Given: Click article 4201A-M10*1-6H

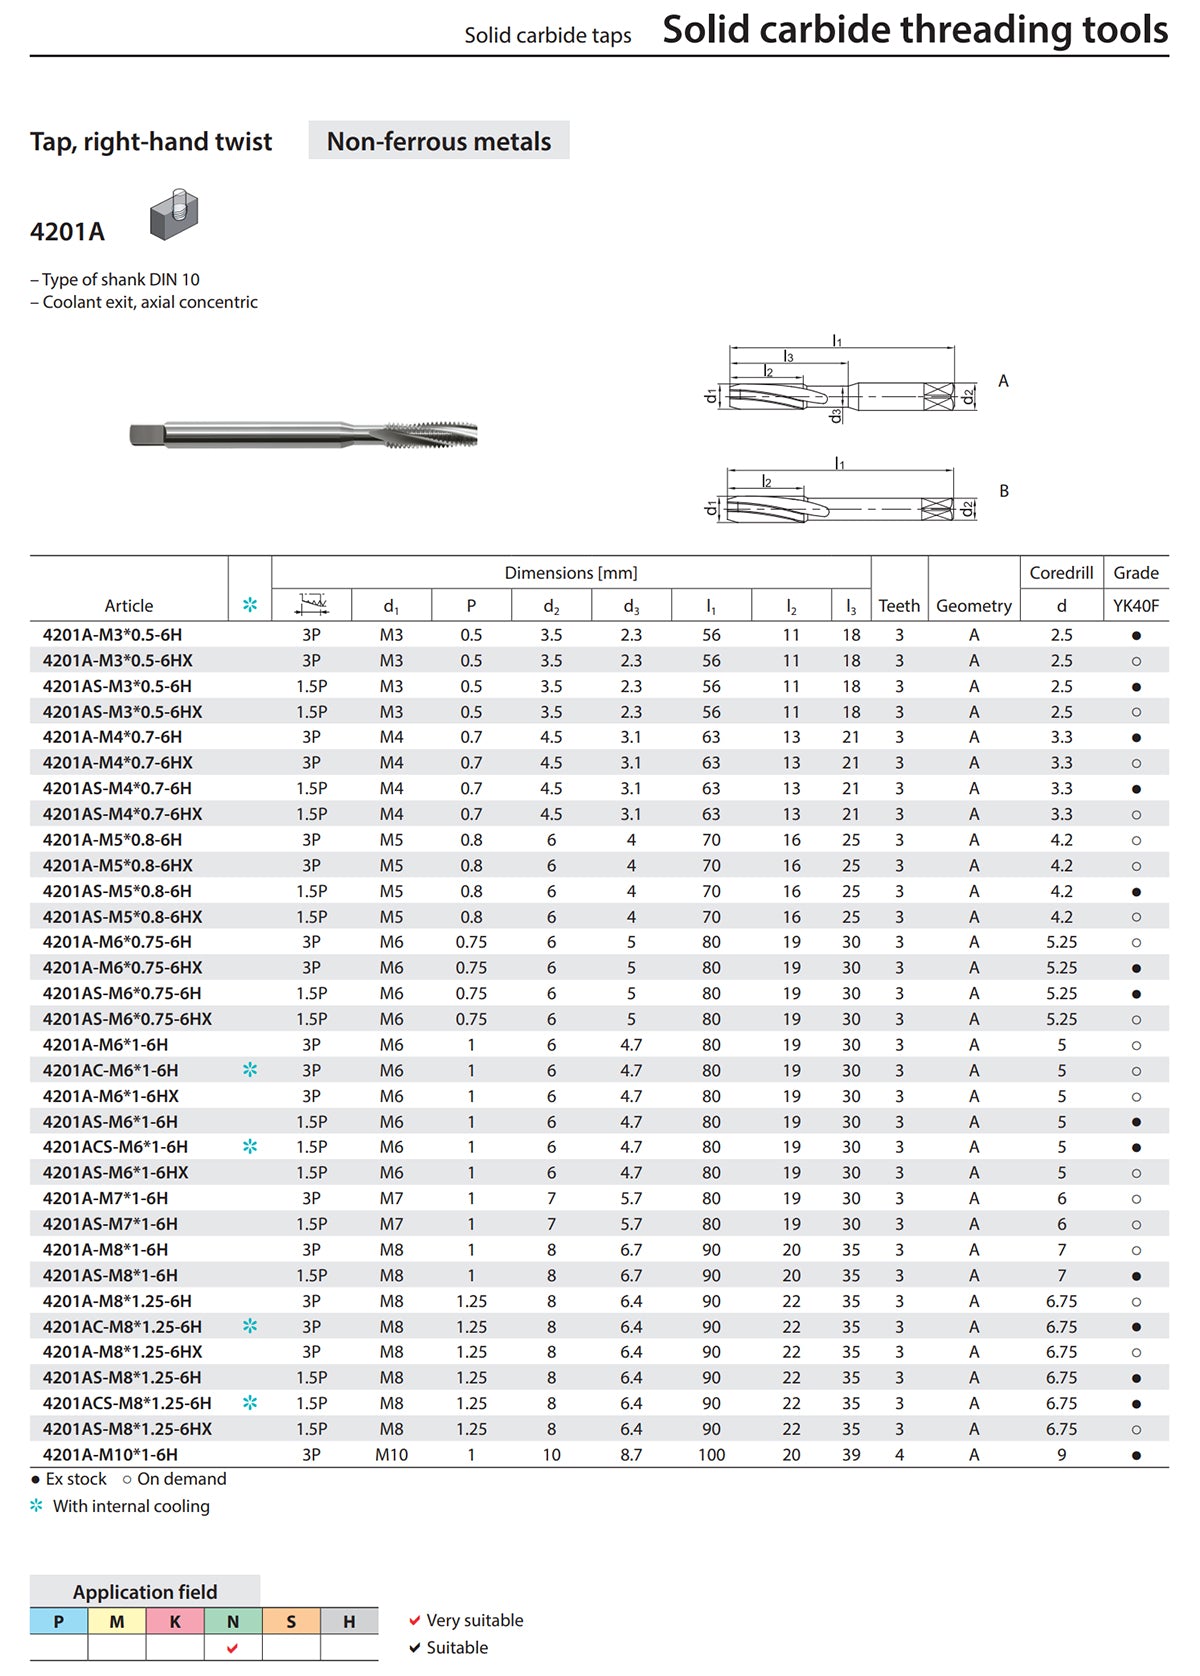Looking at the screenshot, I should point(110,1455).
